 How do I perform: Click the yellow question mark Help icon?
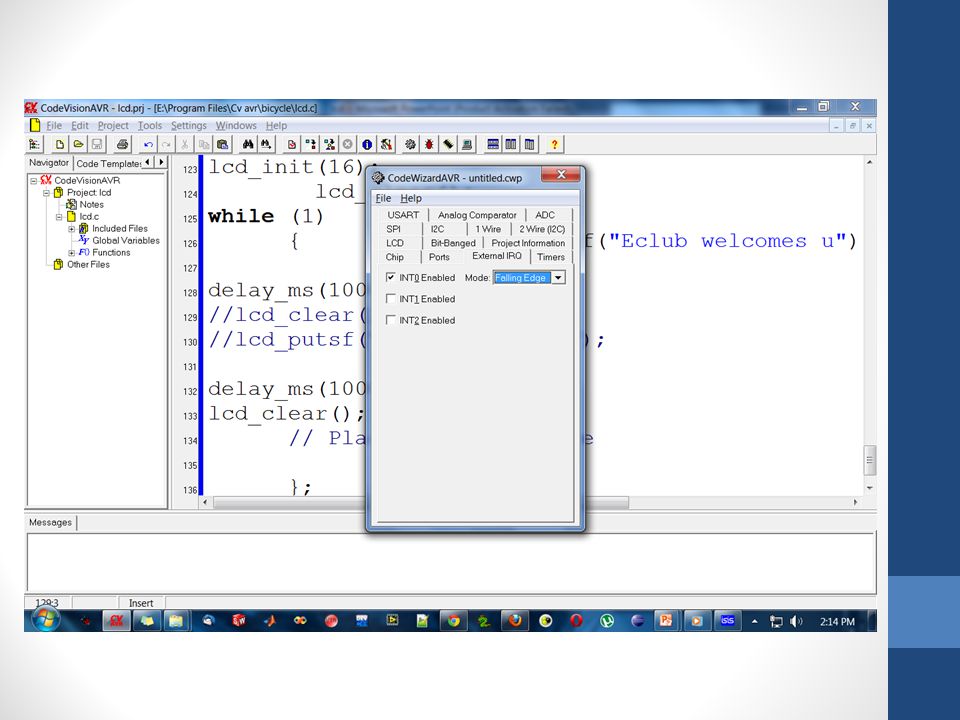click(555, 144)
